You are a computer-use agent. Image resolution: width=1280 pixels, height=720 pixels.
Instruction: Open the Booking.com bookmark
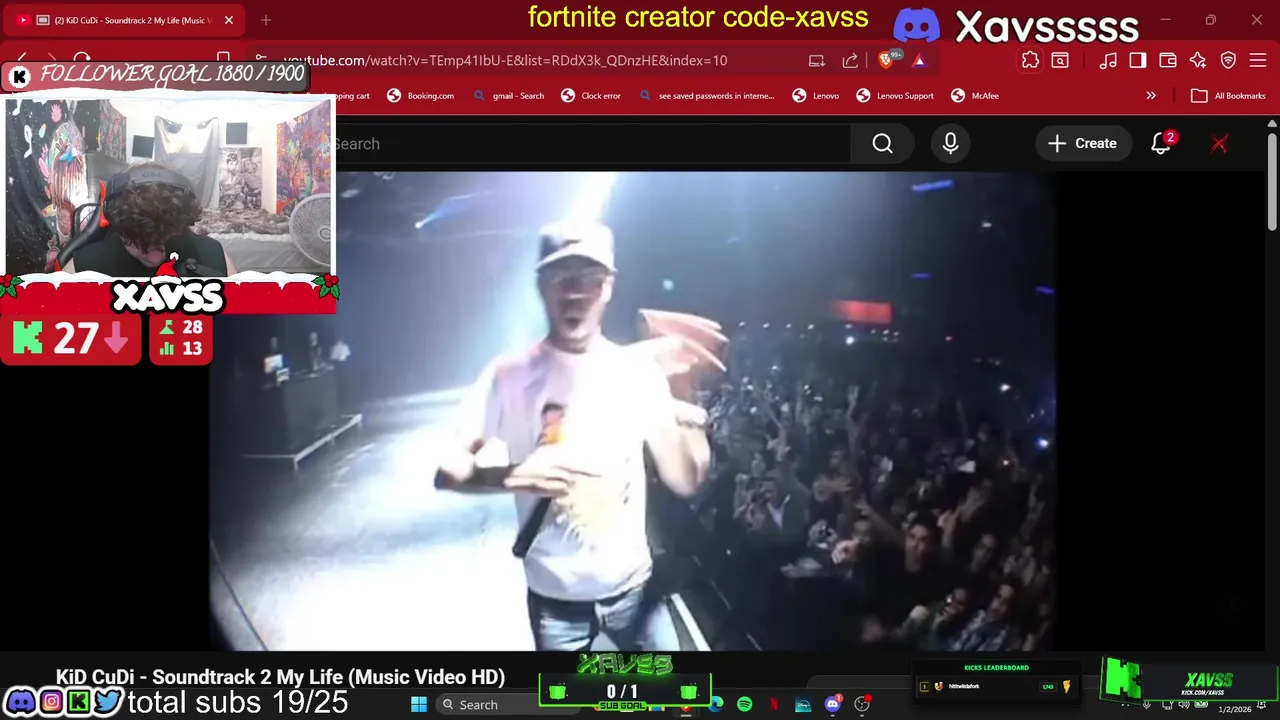pyautogui.click(x=420, y=96)
